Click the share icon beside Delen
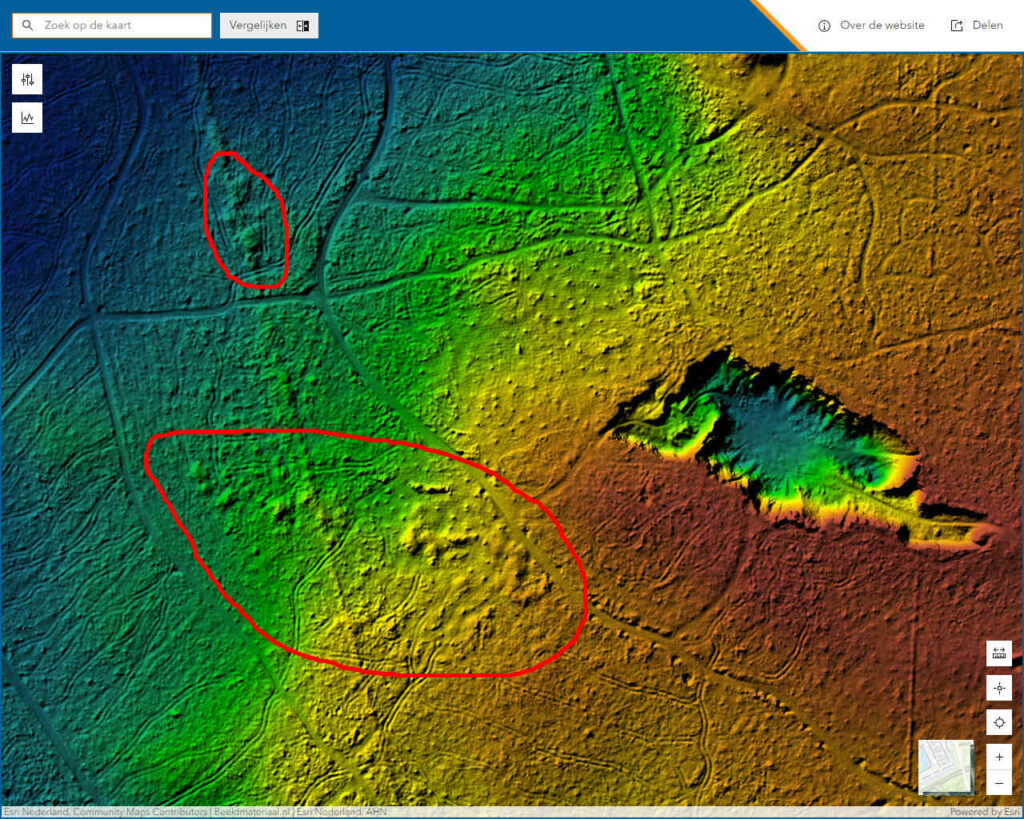 [956, 26]
